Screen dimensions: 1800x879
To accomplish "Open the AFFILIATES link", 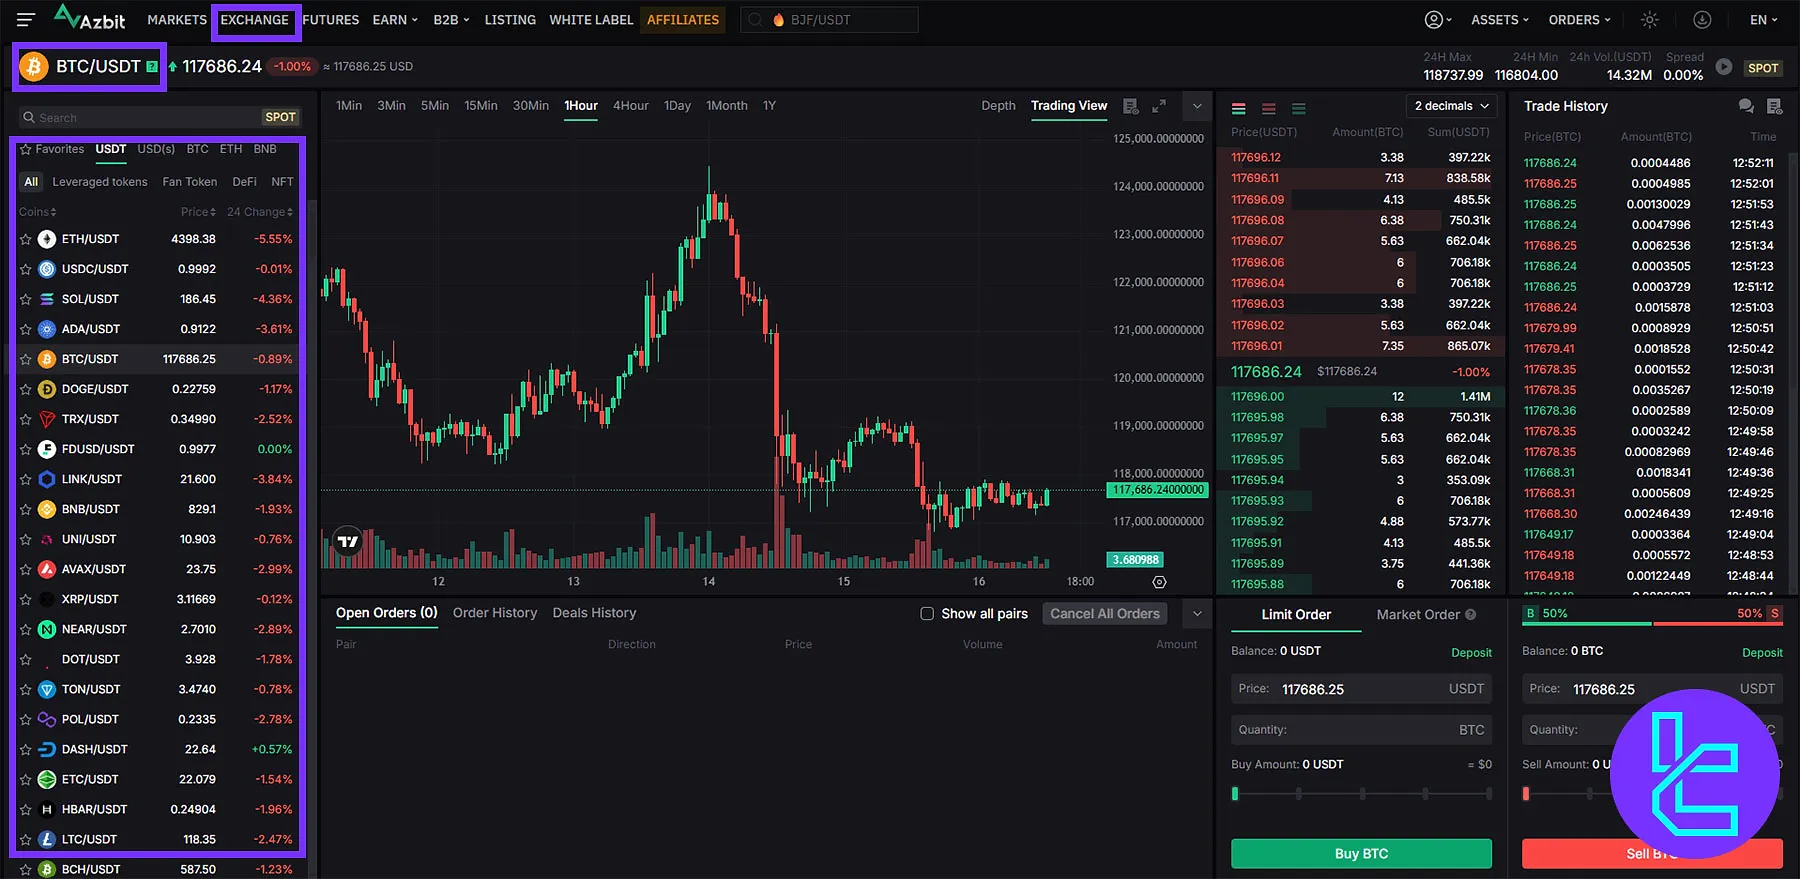I will (x=683, y=20).
